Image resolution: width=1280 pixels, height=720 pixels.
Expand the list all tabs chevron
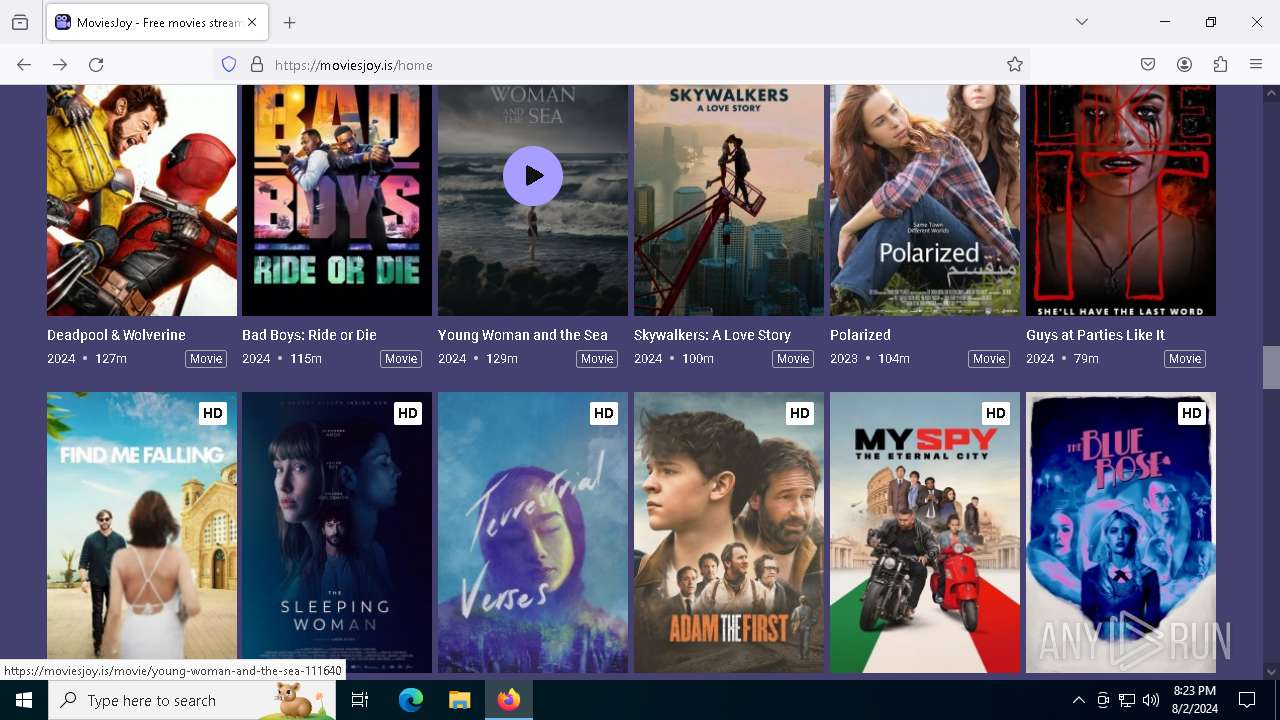click(x=1082, y=22)
